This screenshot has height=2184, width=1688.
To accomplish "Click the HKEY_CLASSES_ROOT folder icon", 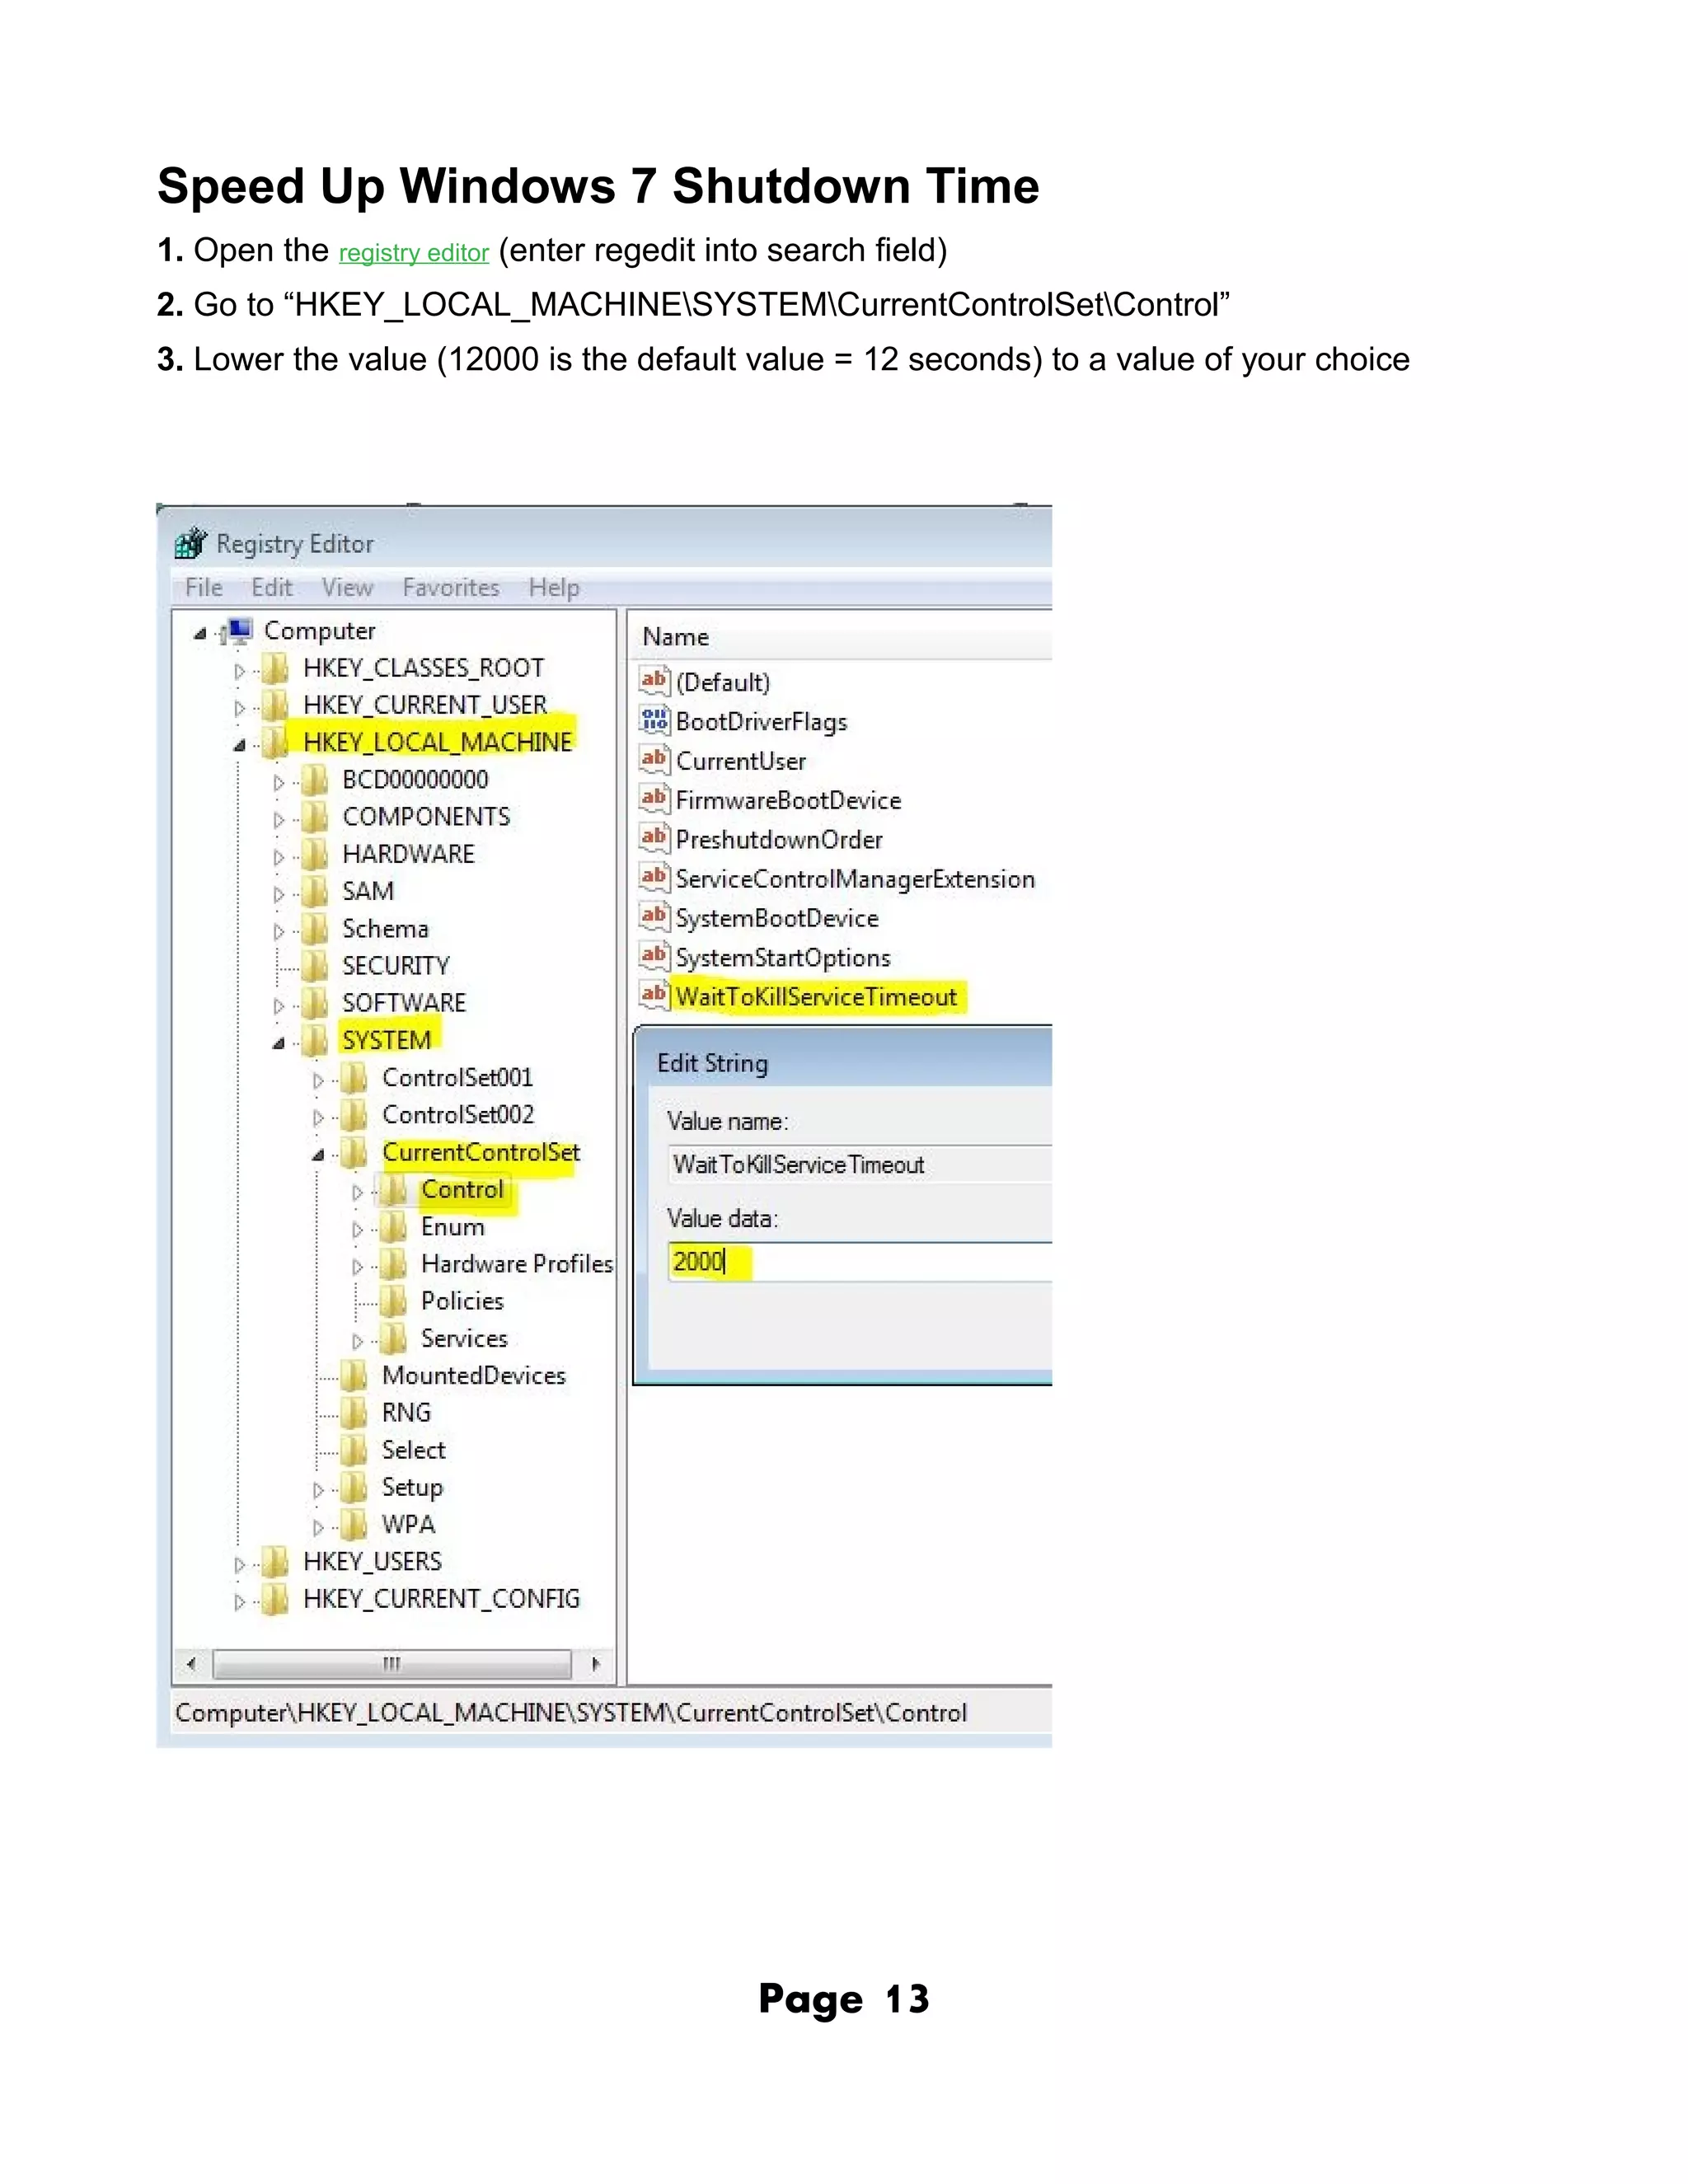I will pos(275,667).
